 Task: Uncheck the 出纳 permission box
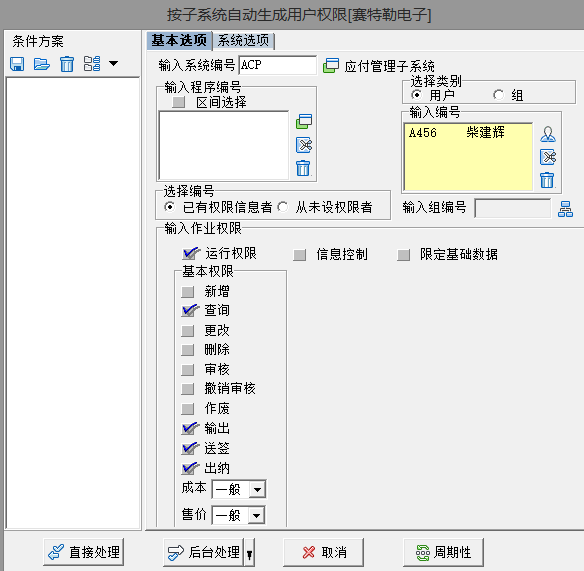[190, 469]
